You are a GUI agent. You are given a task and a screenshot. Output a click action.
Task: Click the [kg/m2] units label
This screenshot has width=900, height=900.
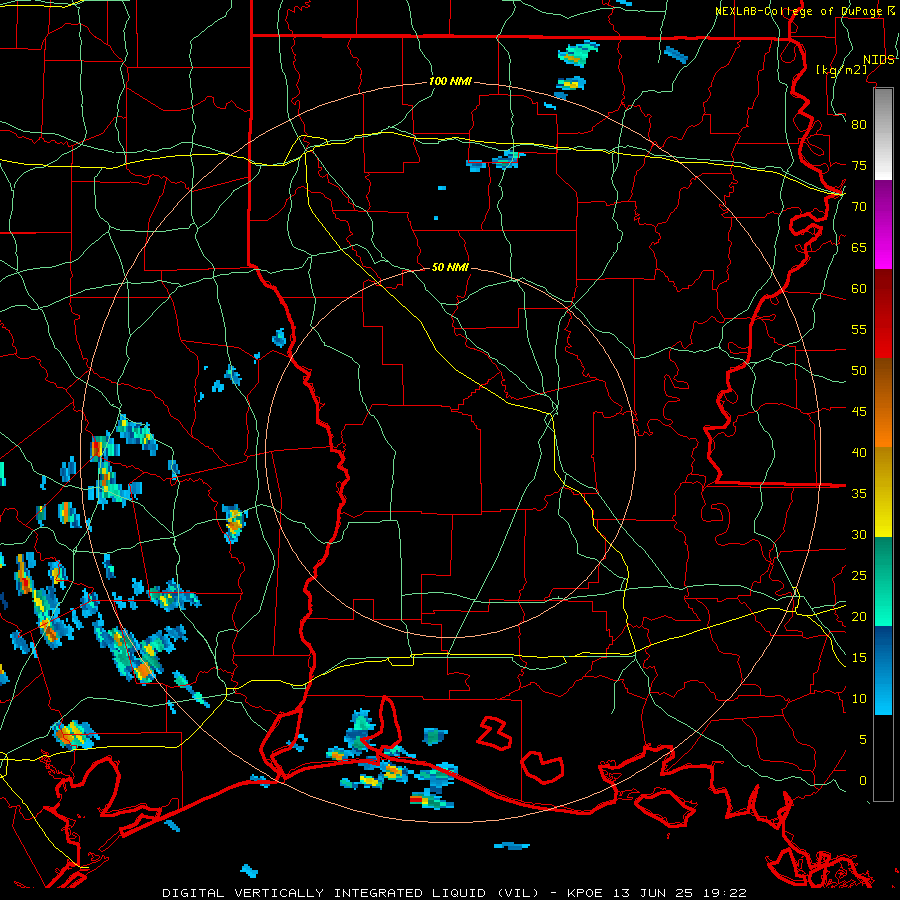pos(841,69)
